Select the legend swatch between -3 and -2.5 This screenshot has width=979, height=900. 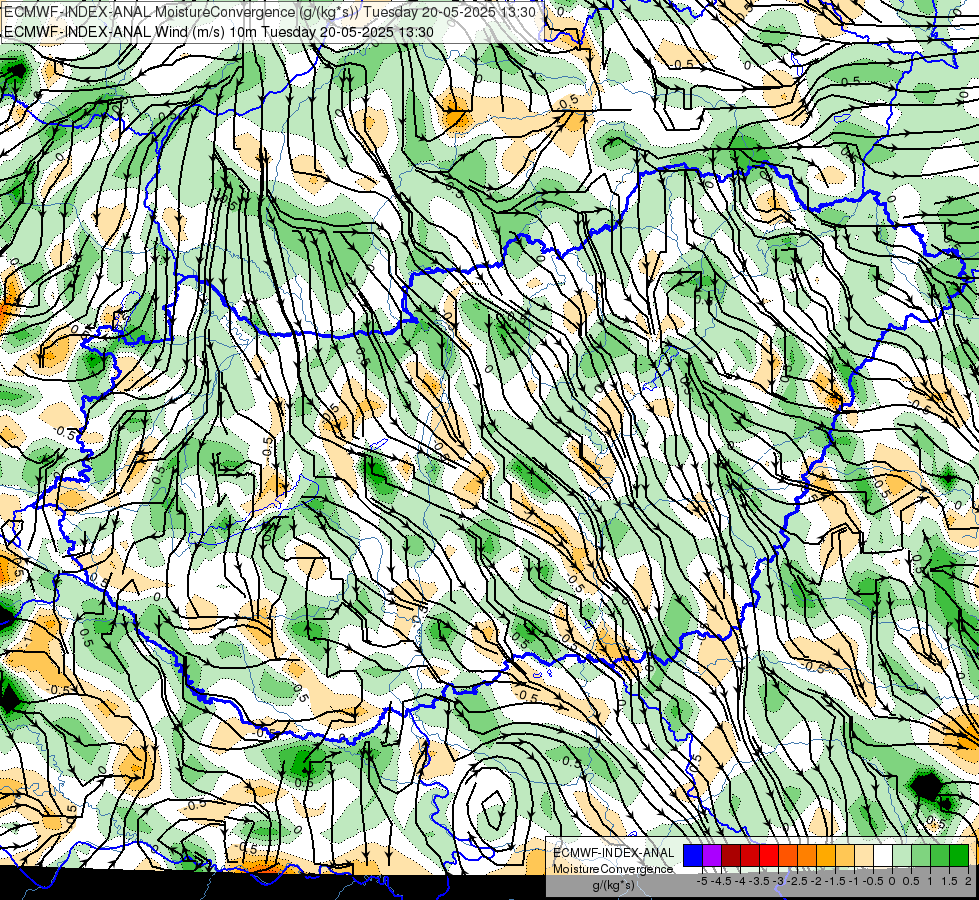(x=788, y=856)
